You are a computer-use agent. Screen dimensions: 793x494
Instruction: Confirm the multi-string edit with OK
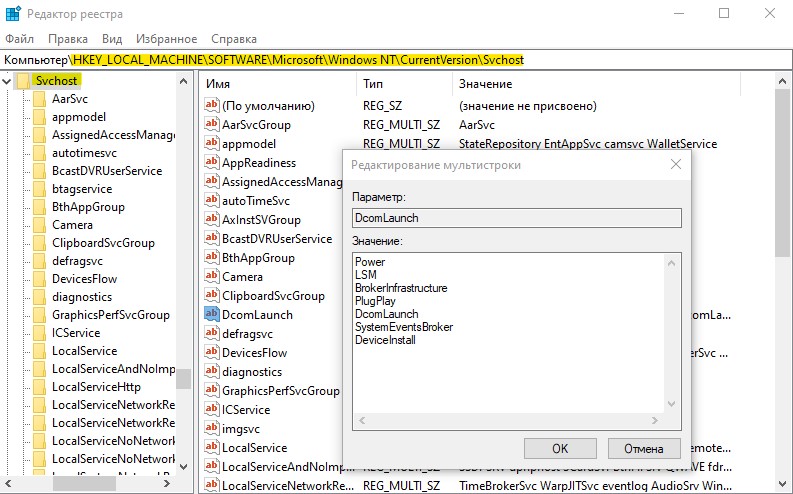(560, 448)
